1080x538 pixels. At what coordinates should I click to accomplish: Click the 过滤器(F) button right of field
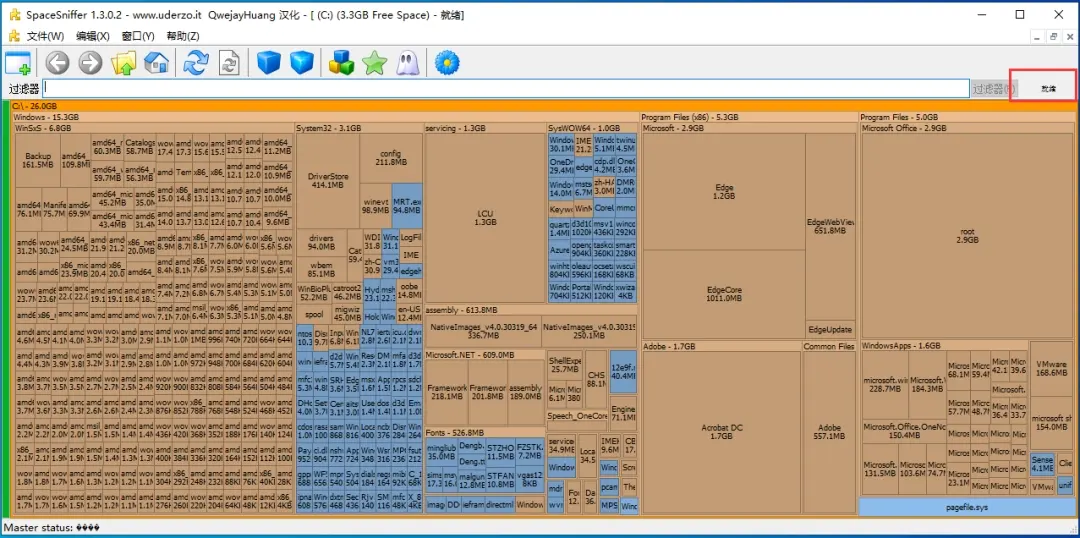pos(993,89)
